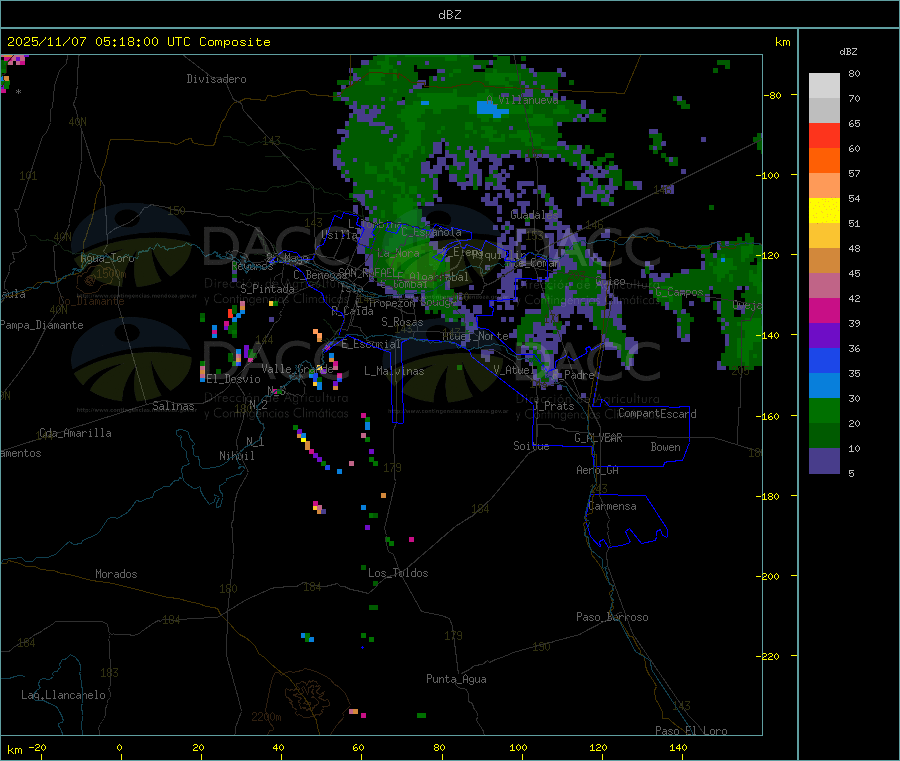Click the Pampa_Diamante place label
The height and width of the screenshot is (761, 900).
[41, 325]
